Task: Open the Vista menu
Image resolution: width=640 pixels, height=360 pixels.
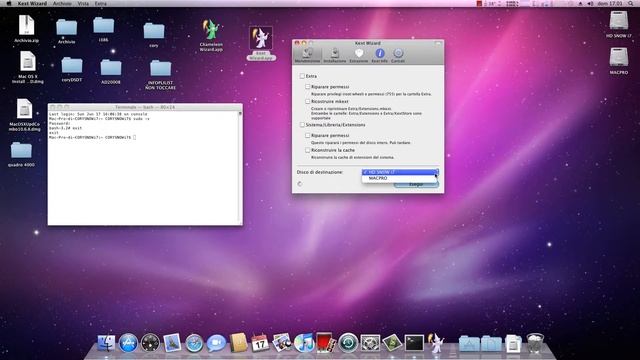Action: tap(83, 3)
